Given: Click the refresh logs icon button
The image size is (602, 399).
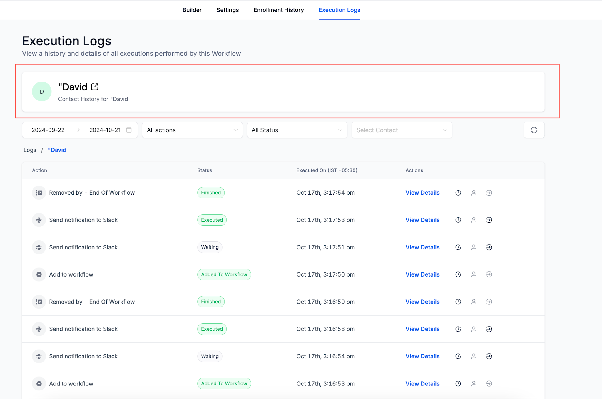Looking at the screenshot, I should pyautogui.click(x=534, y=130).
